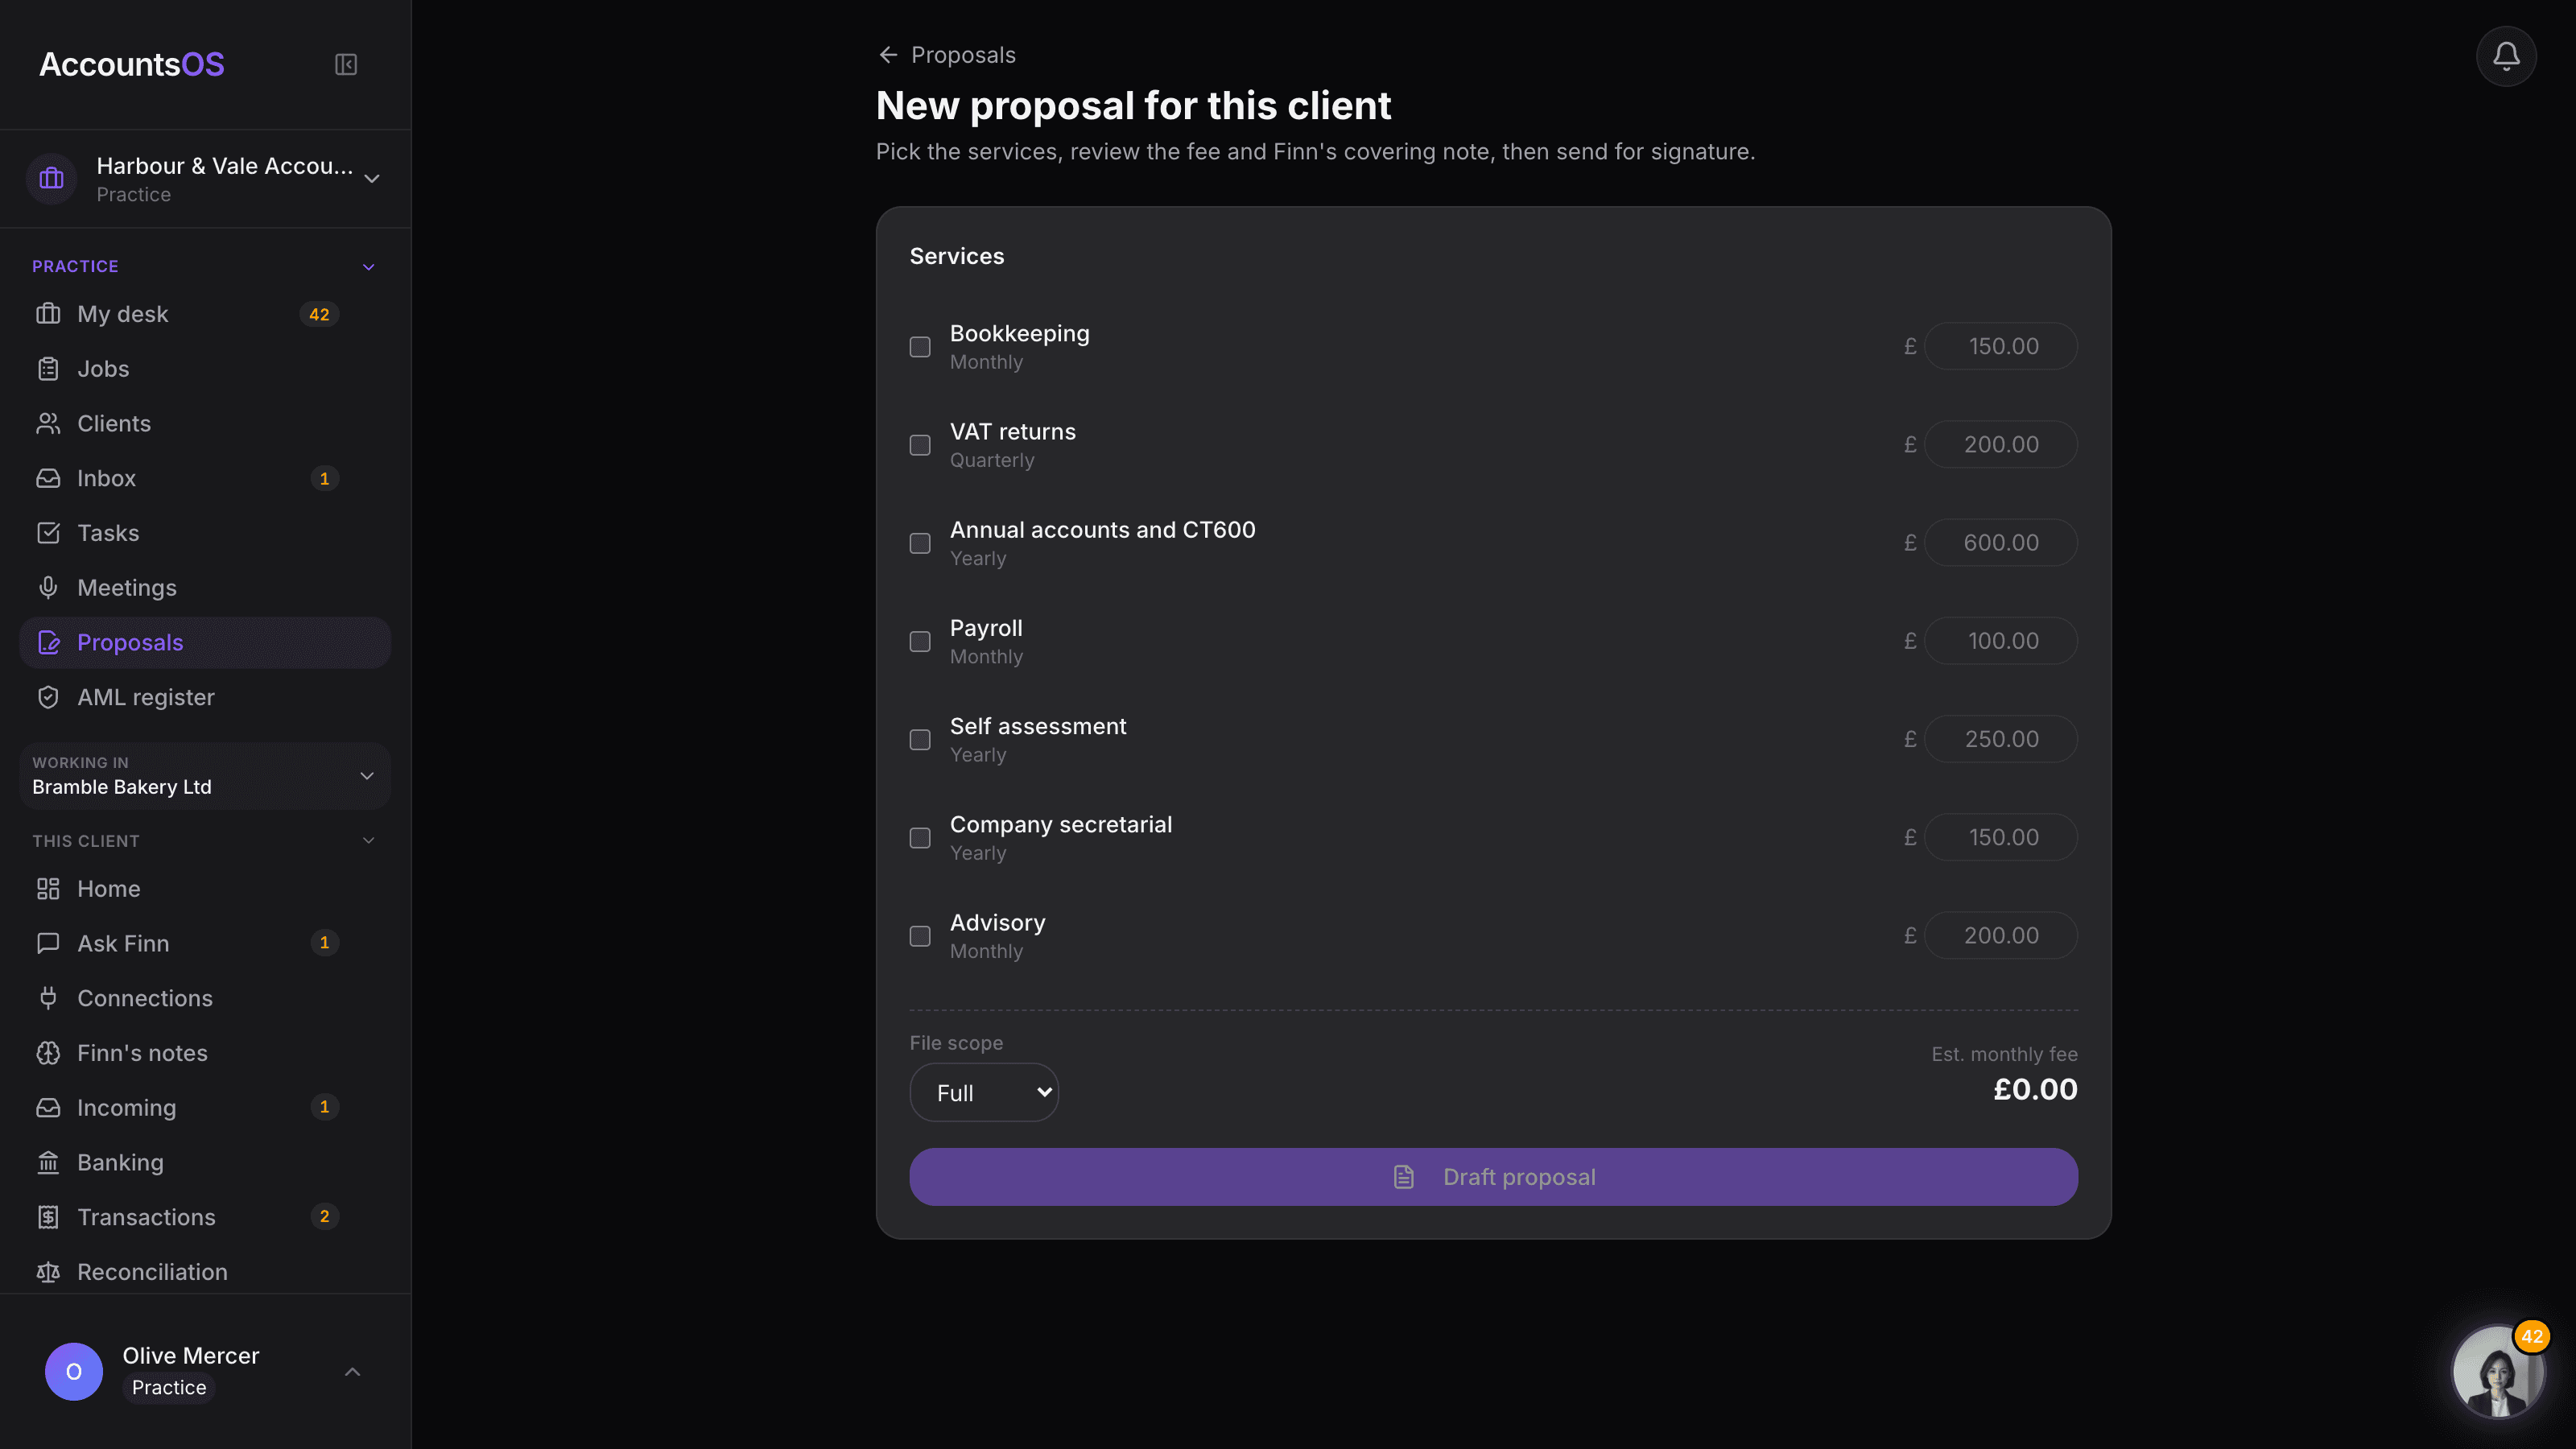2576x1449 pixels.
Task: Check the Advisory service checkbox
Action: (x=920, y=936)
